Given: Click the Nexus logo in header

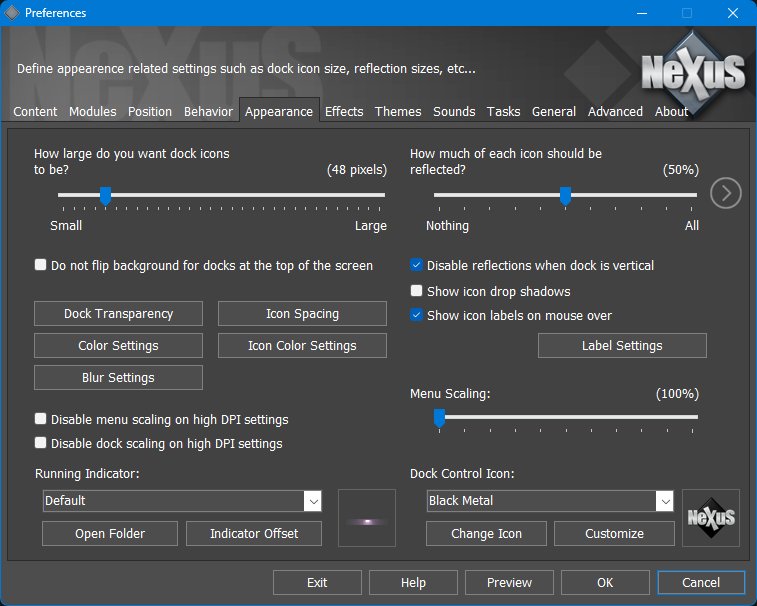Looking at the screenshot, I should coord(693,72).
